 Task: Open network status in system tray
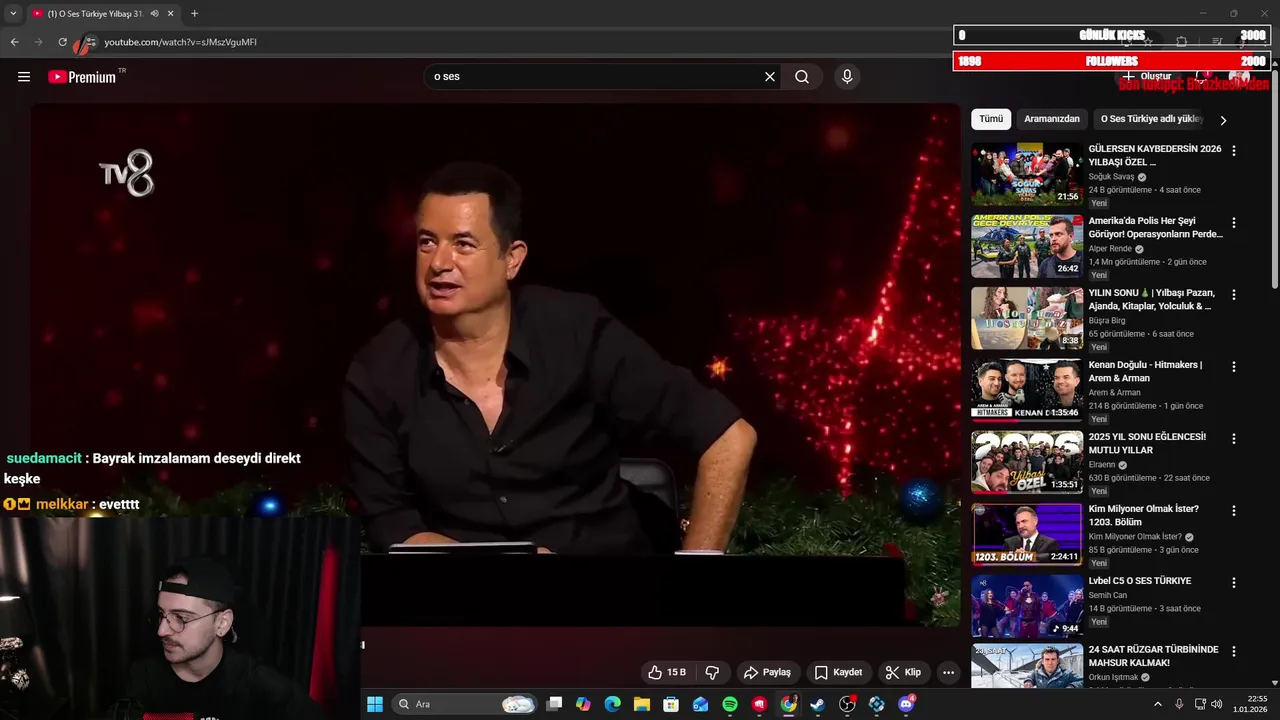(1200, 704)
